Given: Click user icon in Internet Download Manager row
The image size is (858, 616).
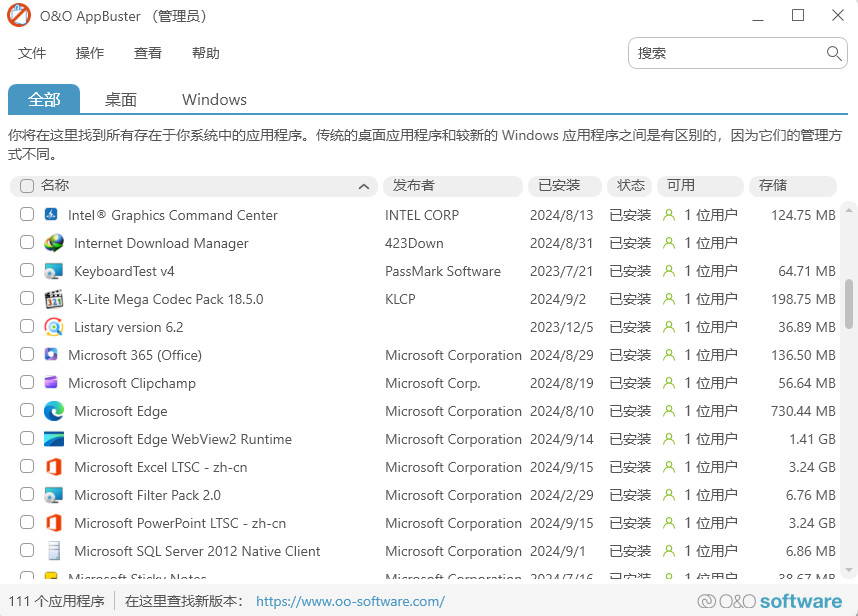Looking at the screenshot, I should coord(669,243).
